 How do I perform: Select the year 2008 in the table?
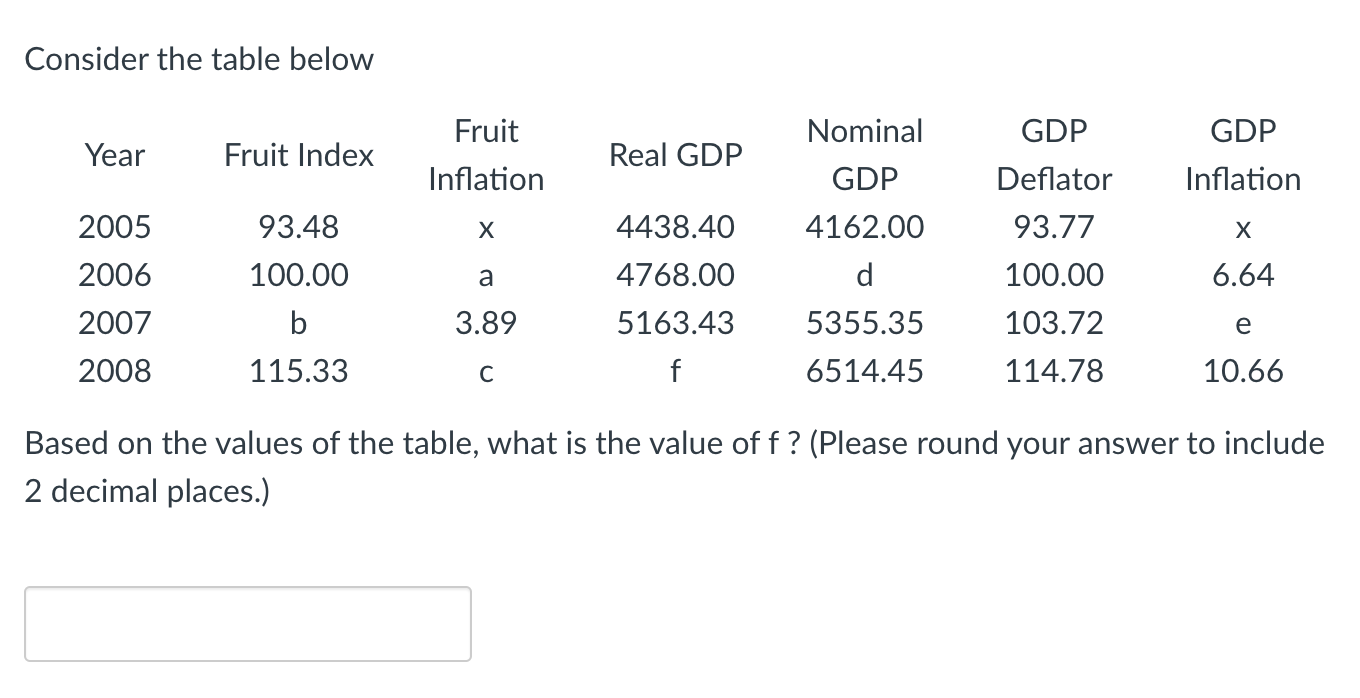coord(113,371)
